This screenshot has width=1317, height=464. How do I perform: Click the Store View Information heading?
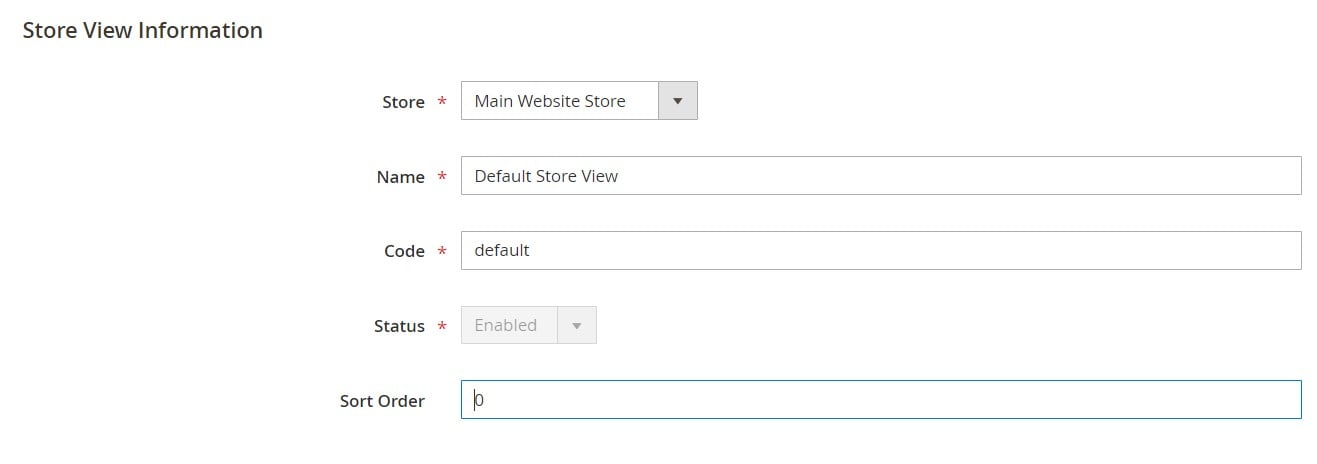pyautogui.click(x=142, y=31)
